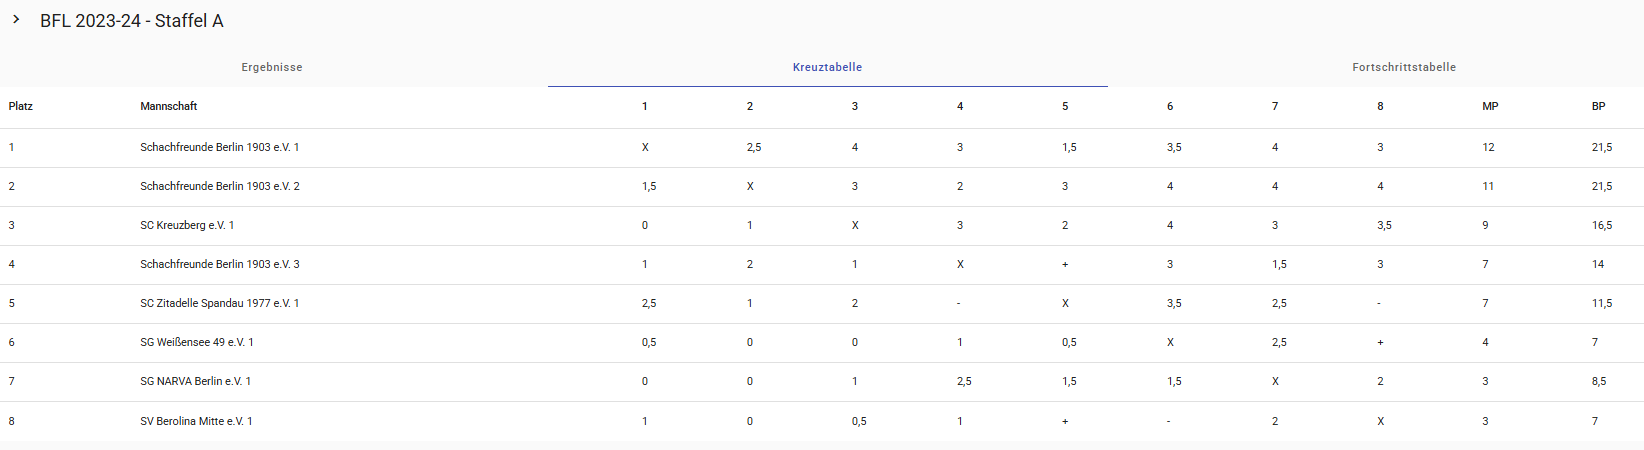Collapse the BFL 2023-24 Staffel A chevron
The image size is (1644, 450).
click(x=16, y=20)
